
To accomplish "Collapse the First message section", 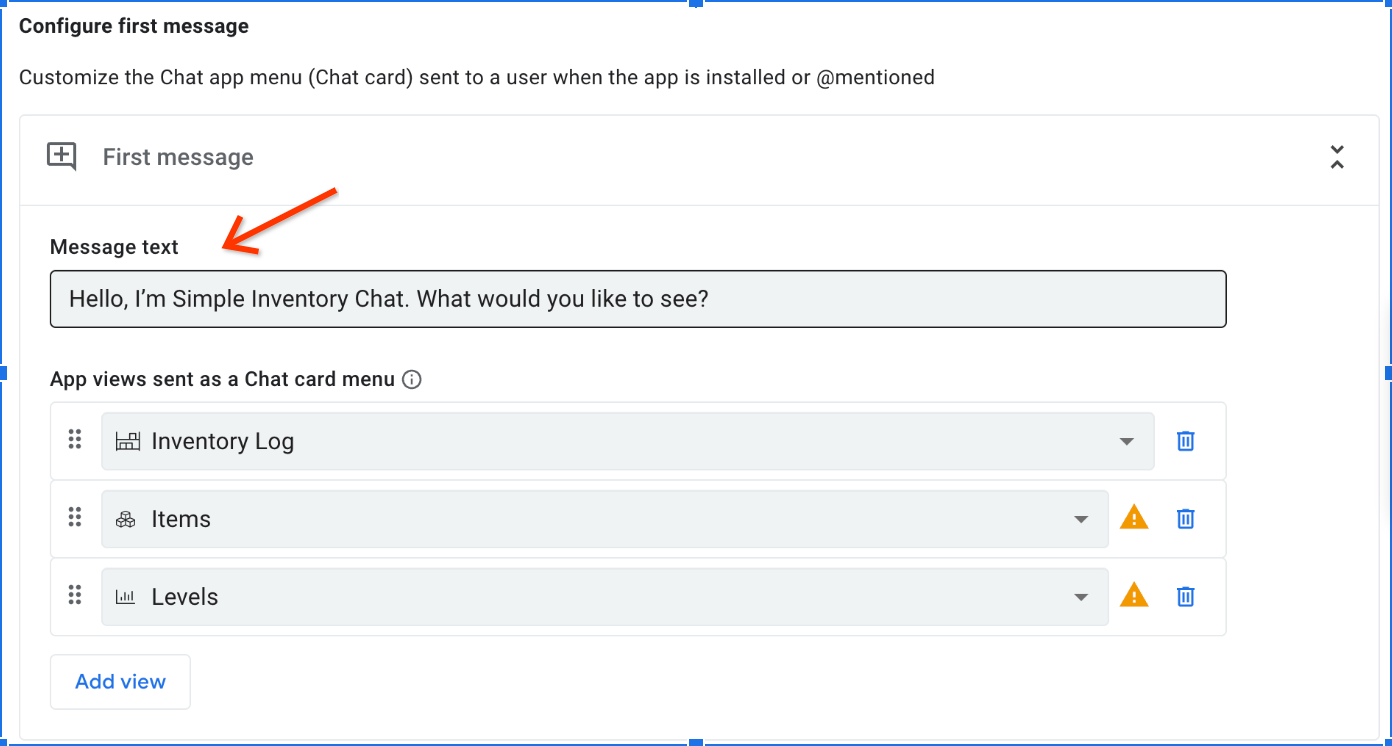I will [1337, 157].
